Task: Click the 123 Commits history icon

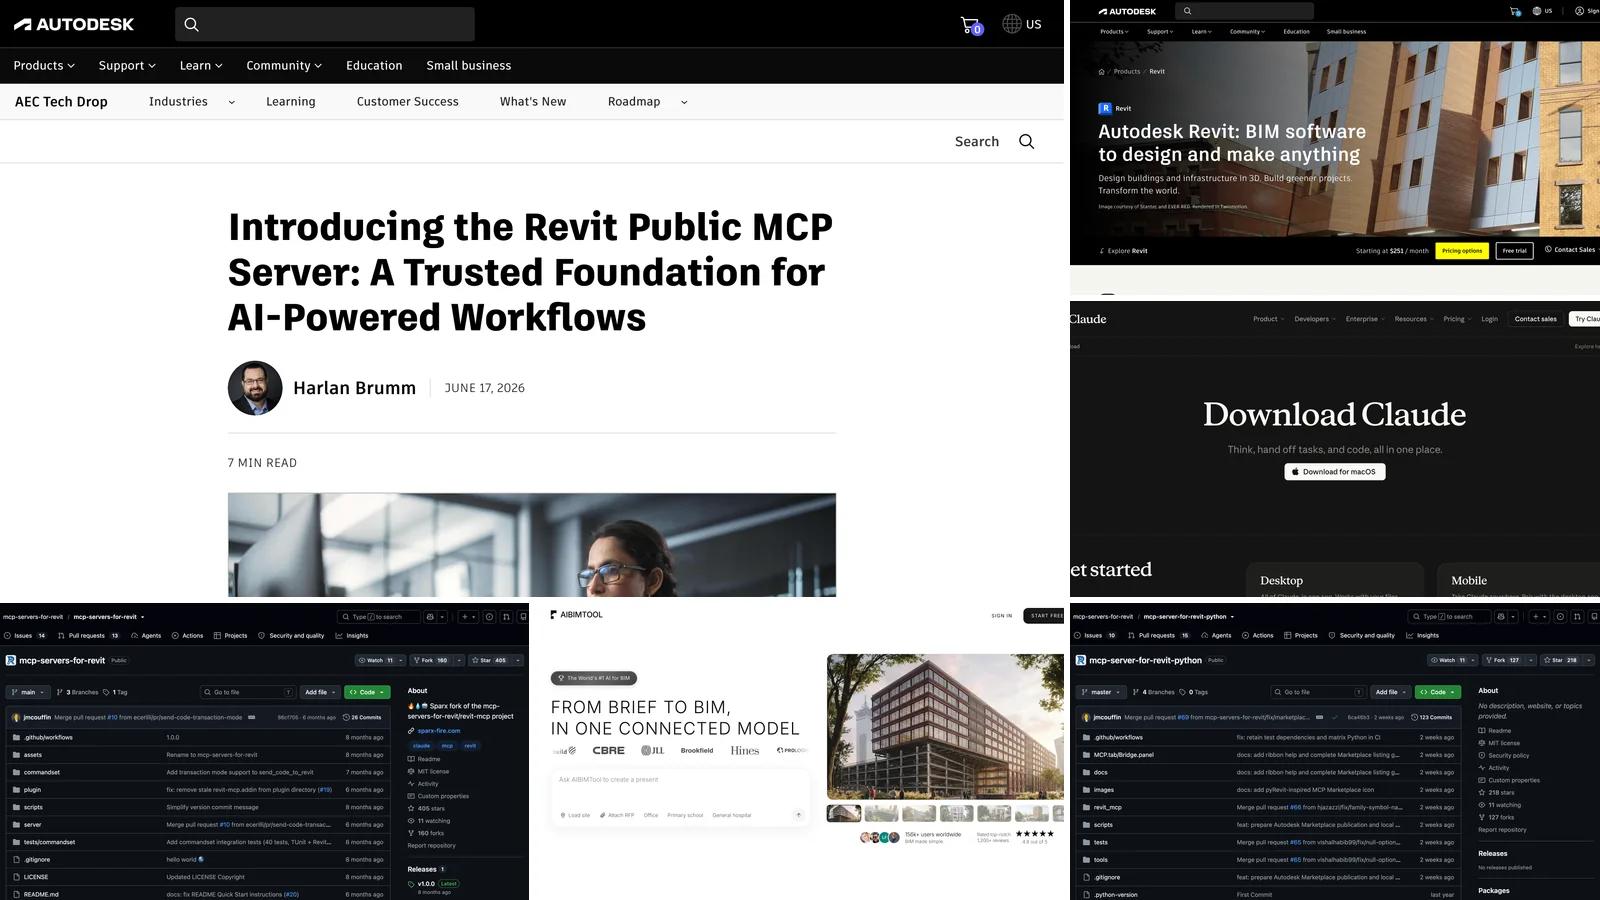Action: click(1414, 717)
